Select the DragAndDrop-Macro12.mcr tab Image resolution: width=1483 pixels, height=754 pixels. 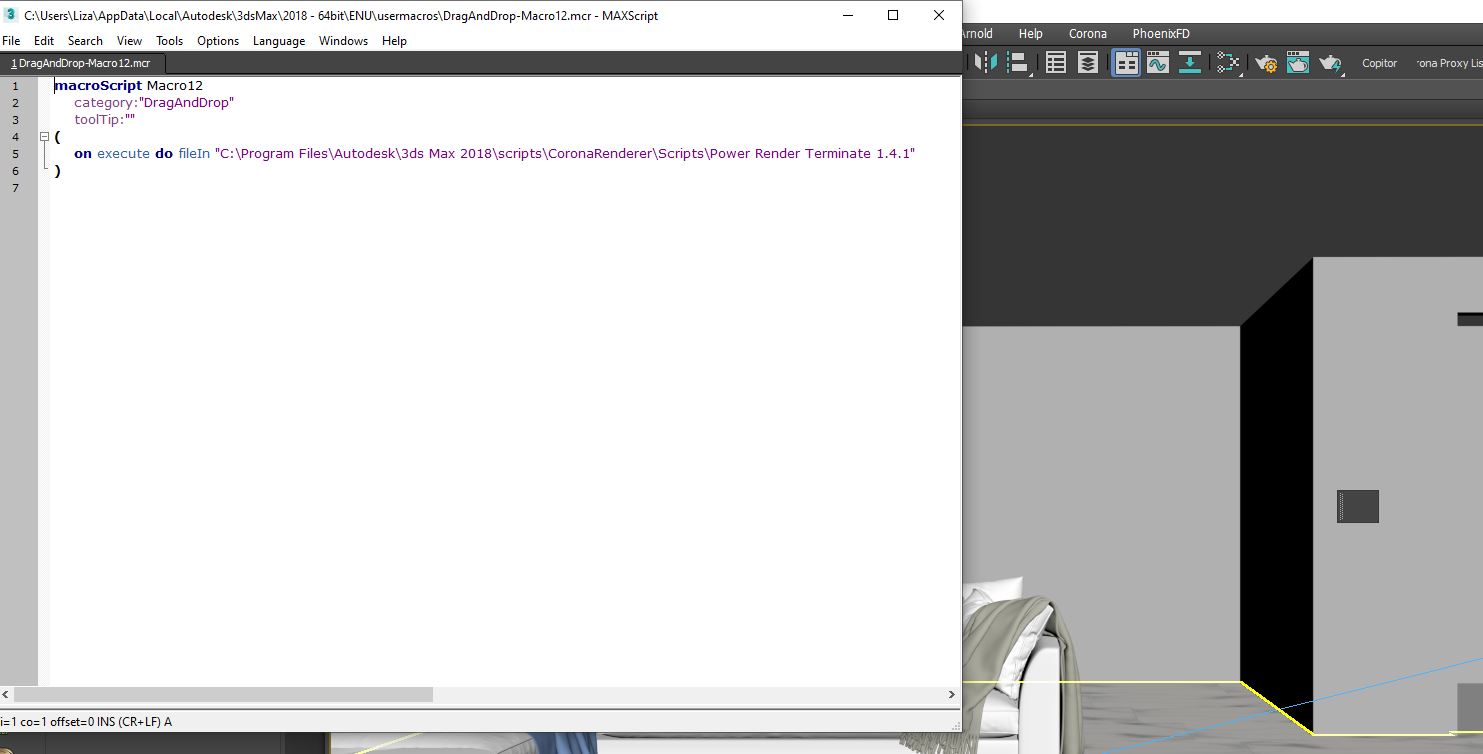point(80,63)
